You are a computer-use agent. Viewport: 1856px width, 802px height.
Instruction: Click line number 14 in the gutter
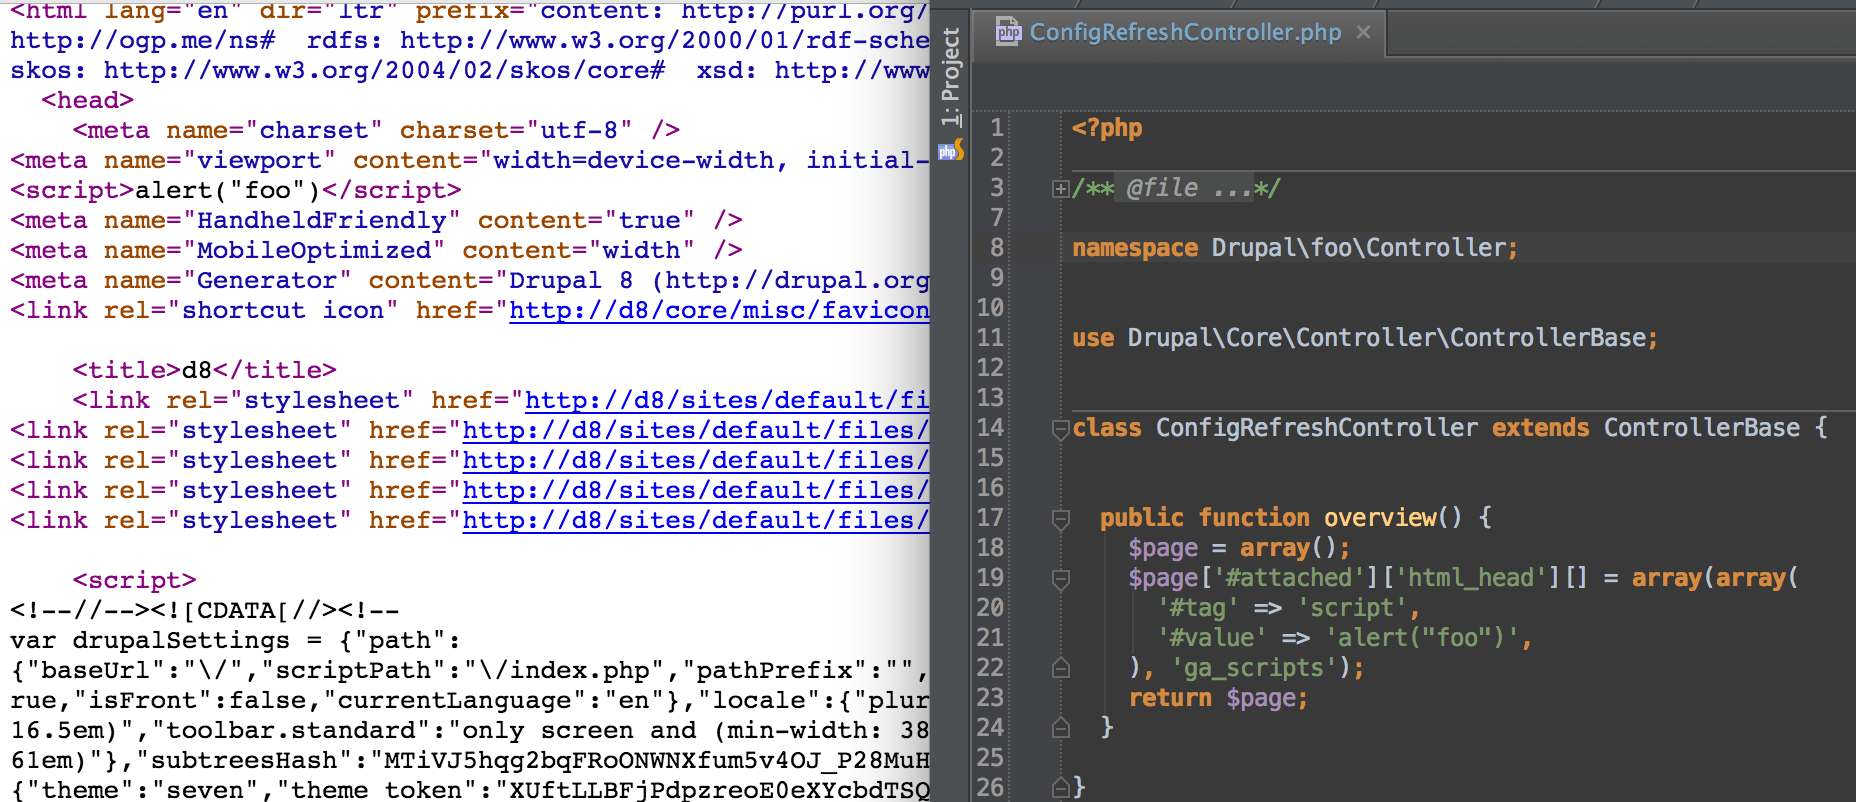pos(990,428)
